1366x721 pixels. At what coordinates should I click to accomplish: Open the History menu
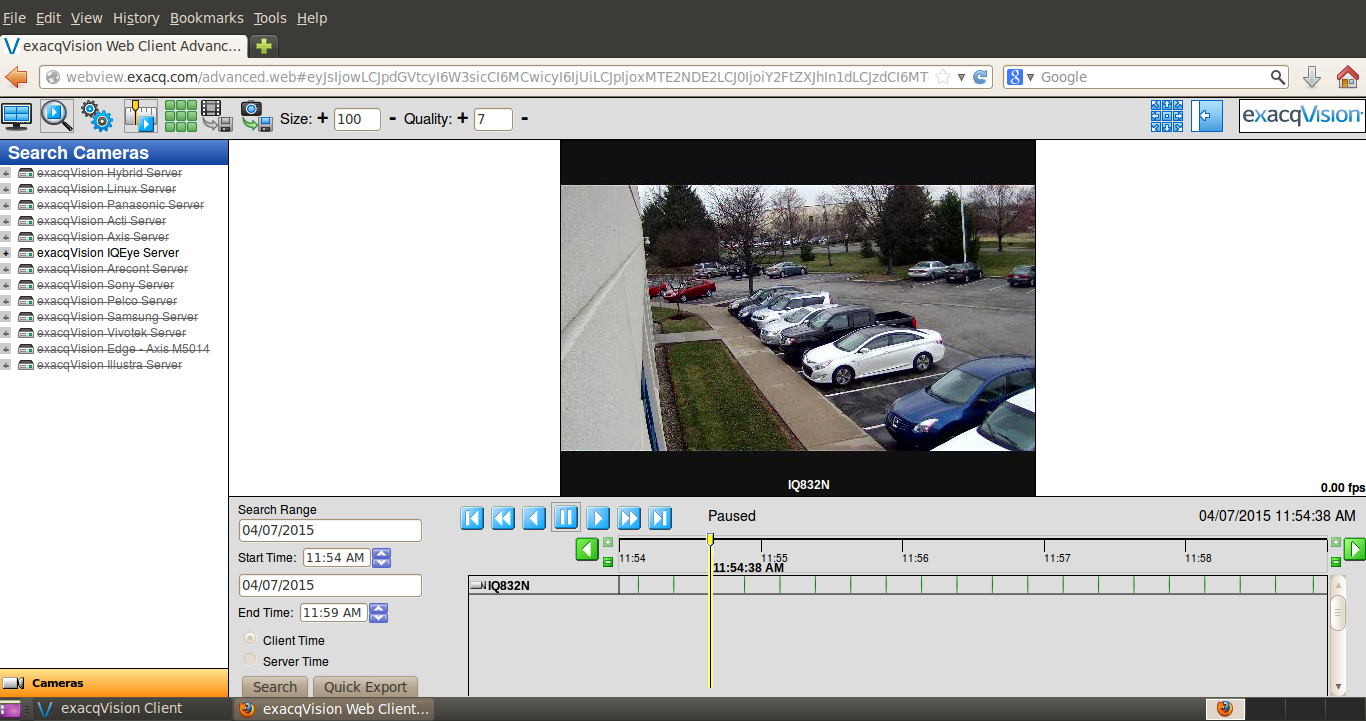(136, 18)
